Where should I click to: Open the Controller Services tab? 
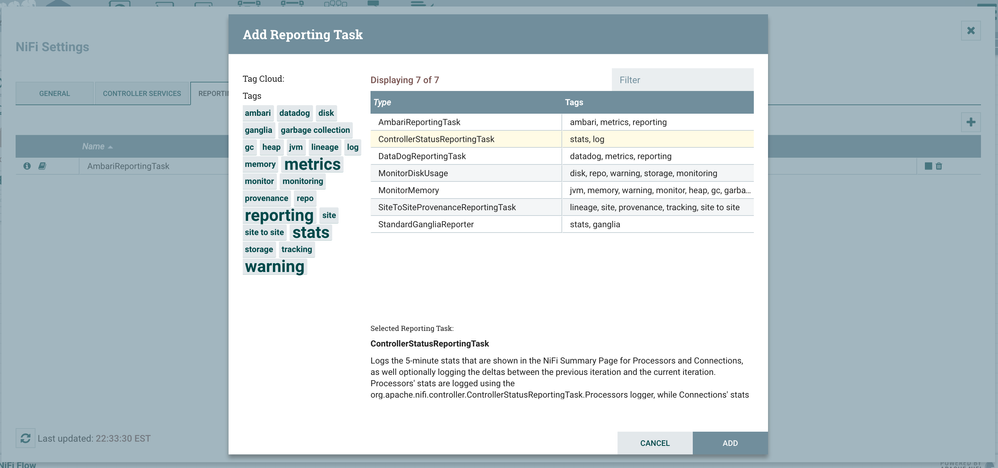coord(142,94)
